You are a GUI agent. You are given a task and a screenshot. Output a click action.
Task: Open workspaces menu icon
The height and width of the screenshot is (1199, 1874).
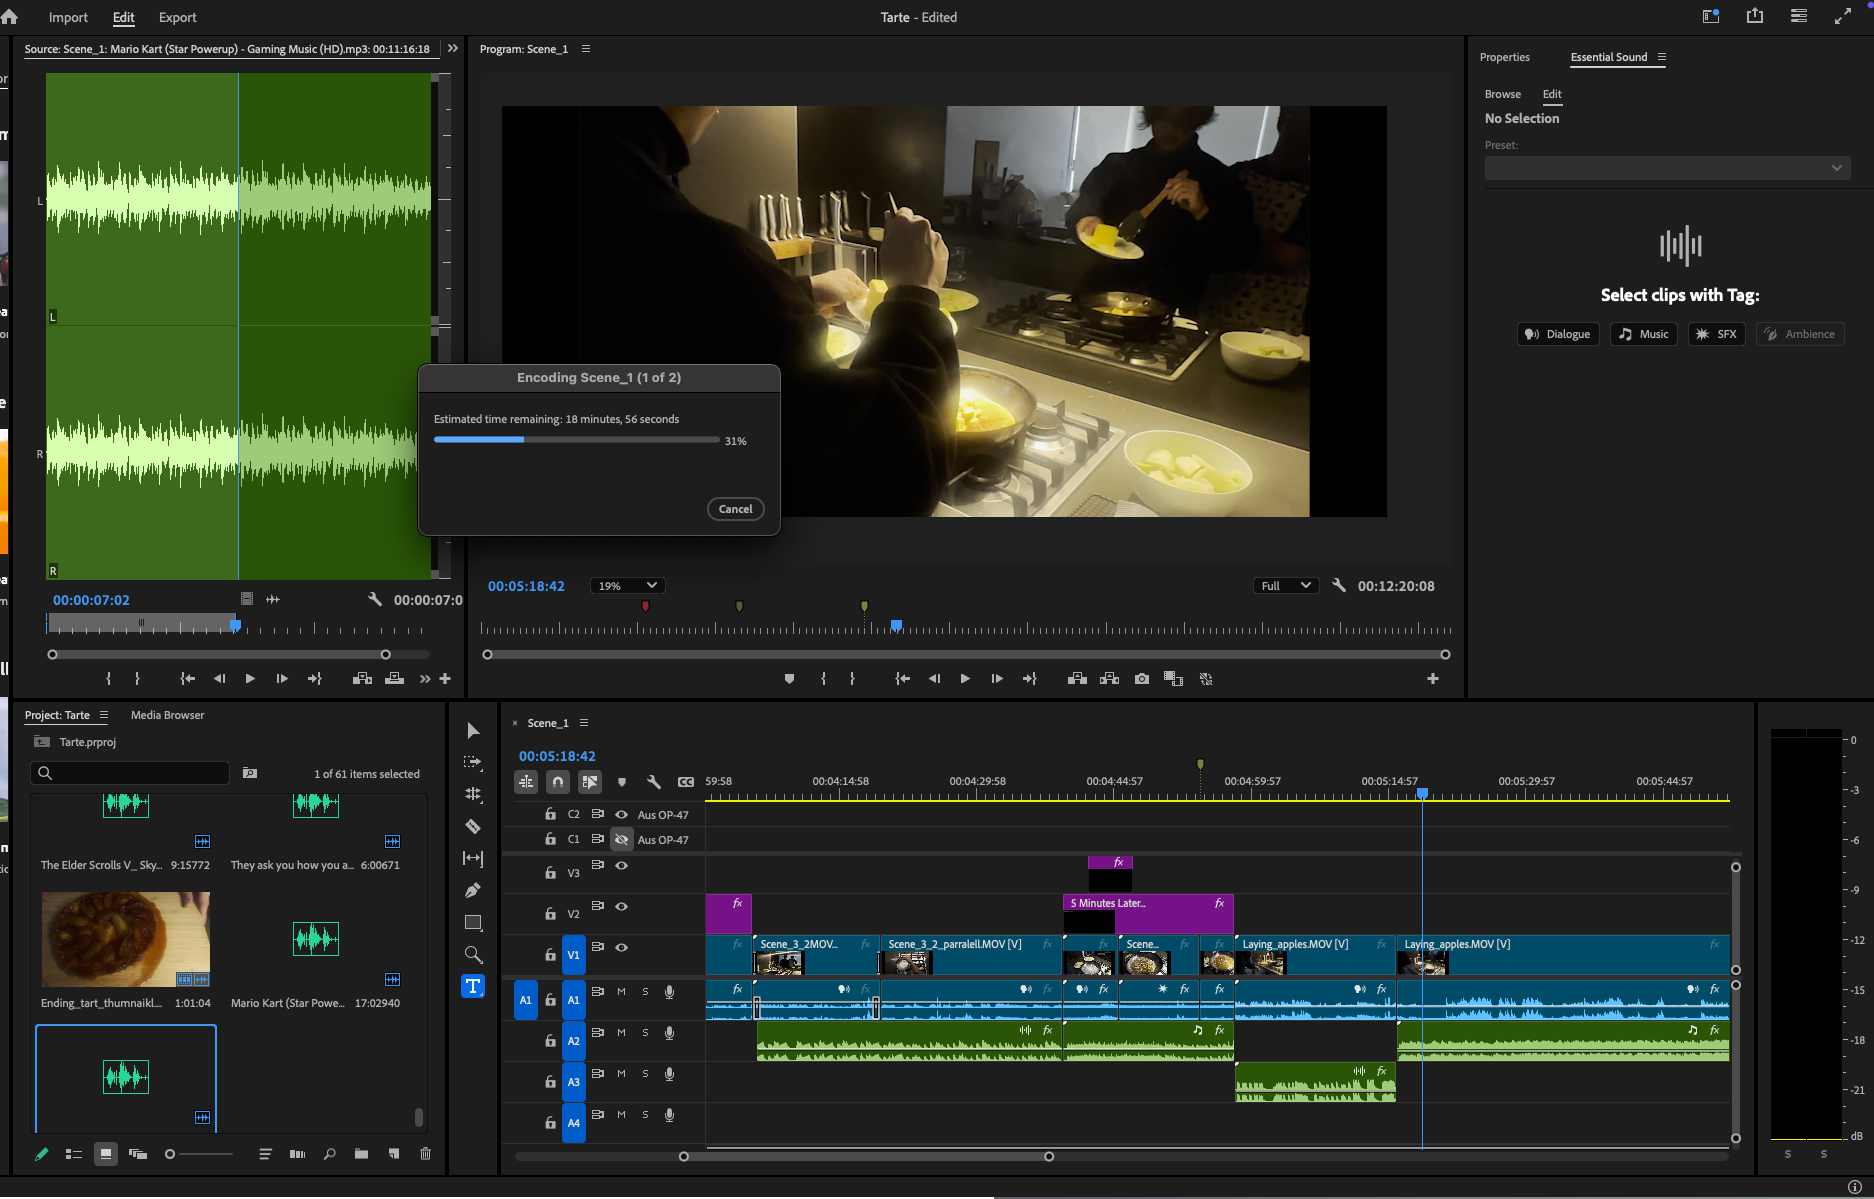tap(1799, 16)
